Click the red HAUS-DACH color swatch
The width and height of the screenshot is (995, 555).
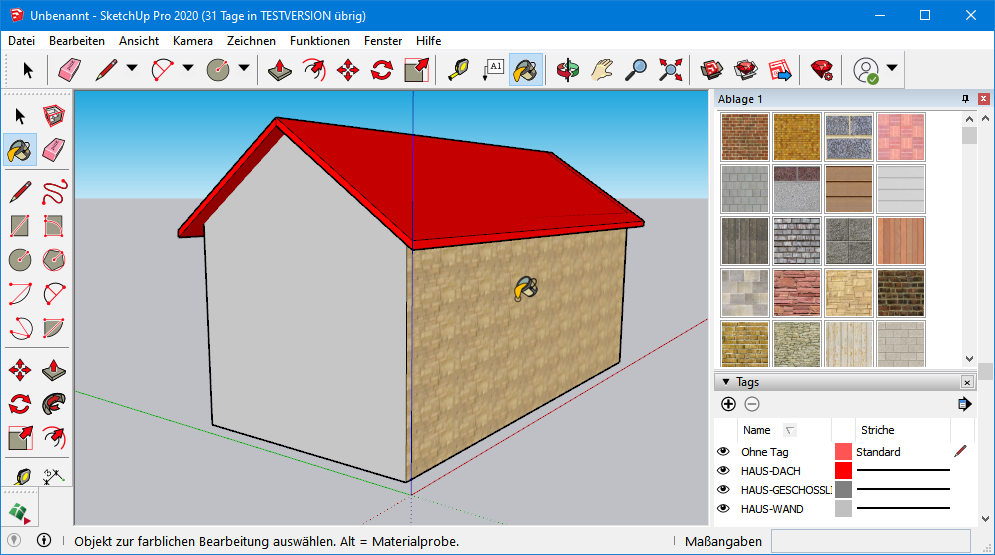tap(843, 471)
